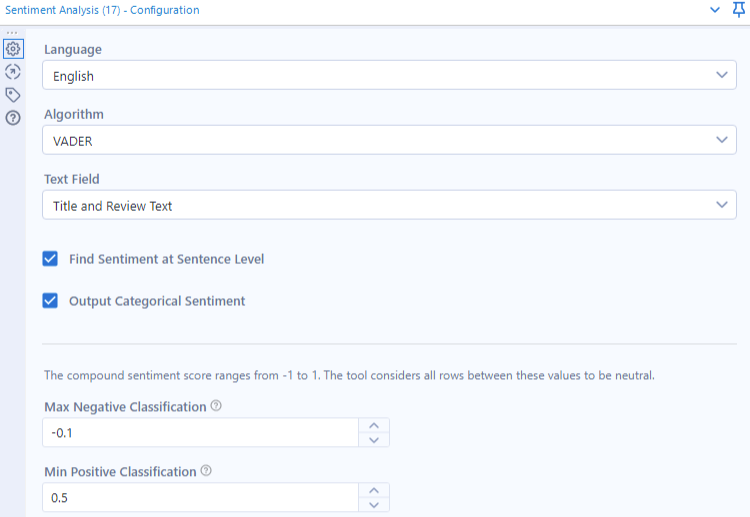
Task: Click the Min Positive Classification input field
Action: point(200,498)
